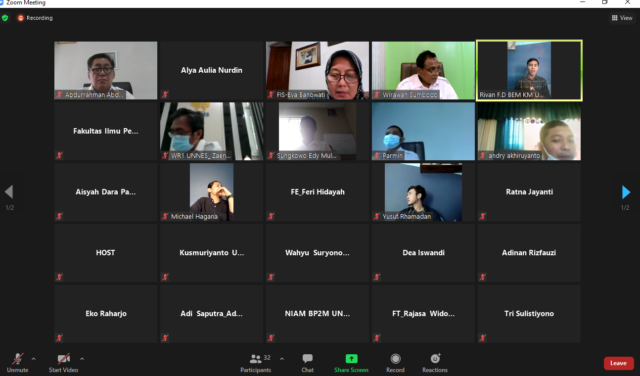The height and width of the screenshot is (376, 640).
Task: Click the Record icon
Action: (395, 359)
